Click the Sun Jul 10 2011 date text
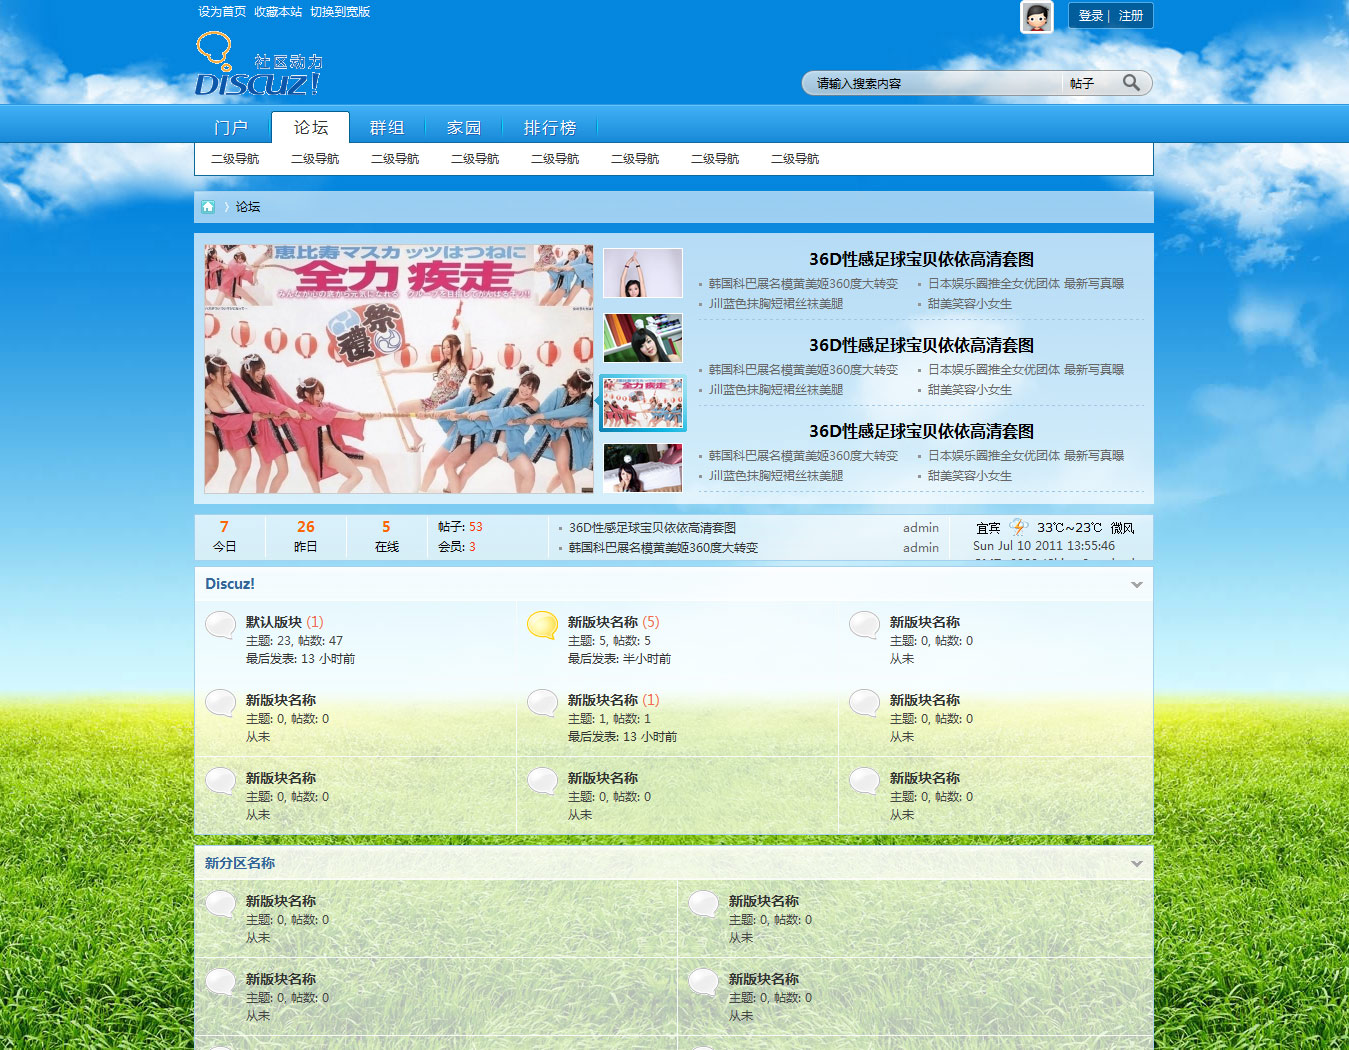This screenshot has height=1050, width=1349. [x=1044, y=546]
